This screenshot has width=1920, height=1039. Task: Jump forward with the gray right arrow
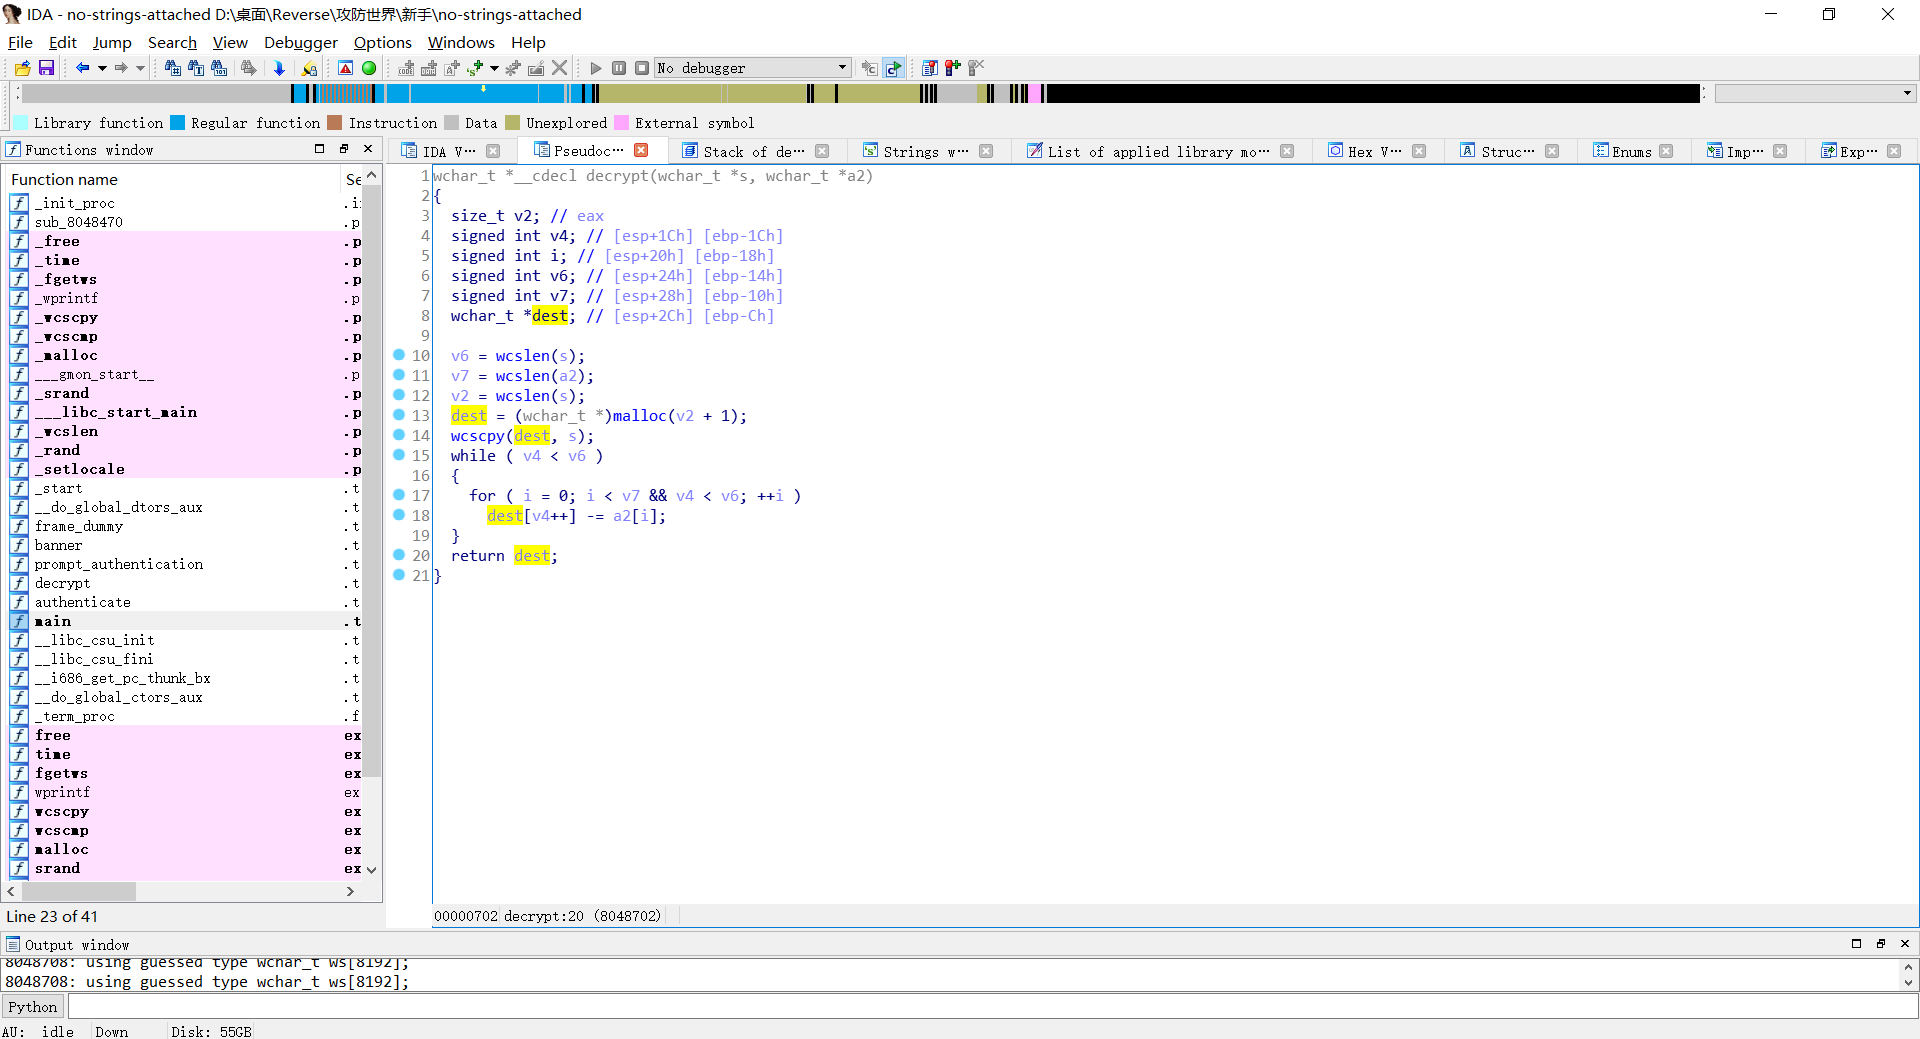click(121, 68)
